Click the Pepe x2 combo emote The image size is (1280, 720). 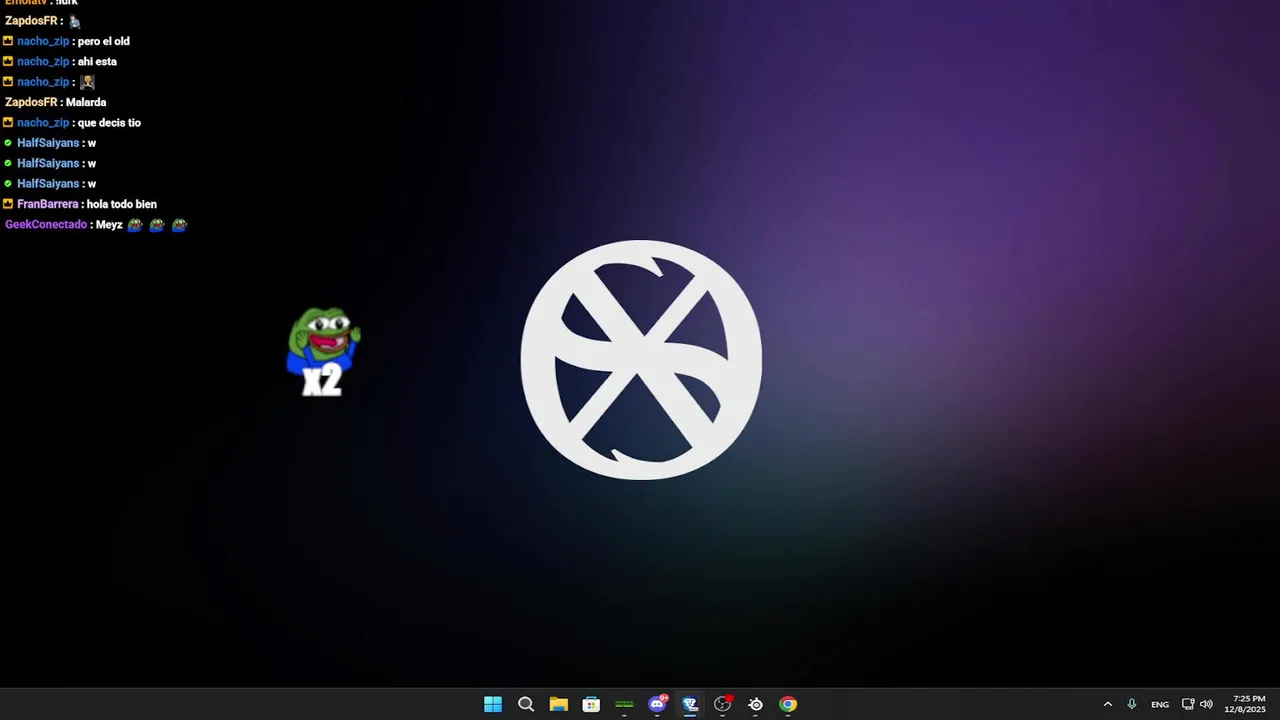323,351
